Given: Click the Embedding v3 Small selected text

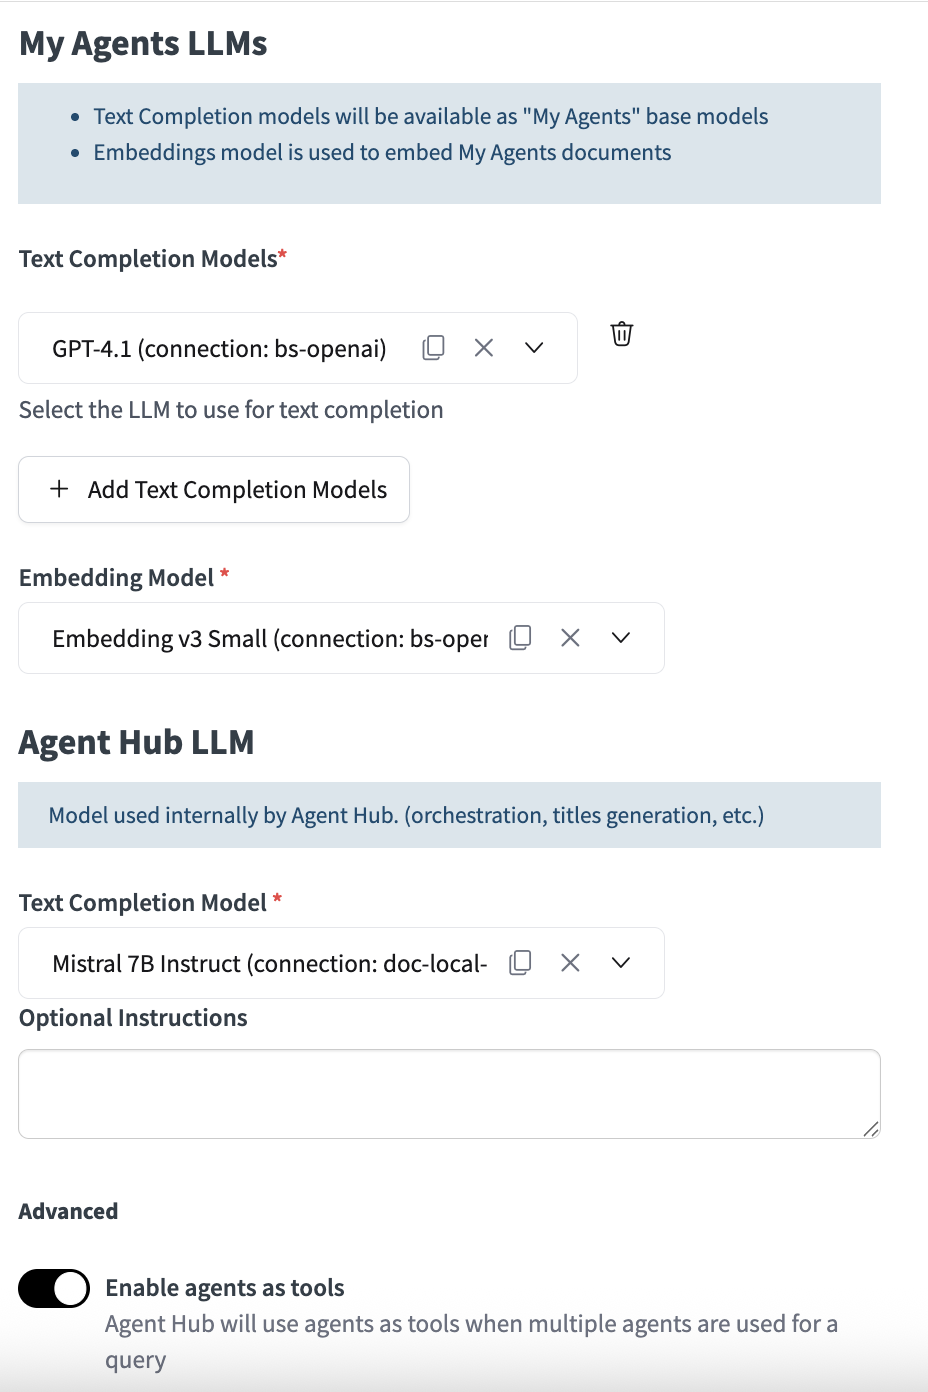Looking at the screenshot, I should [270, 639].
